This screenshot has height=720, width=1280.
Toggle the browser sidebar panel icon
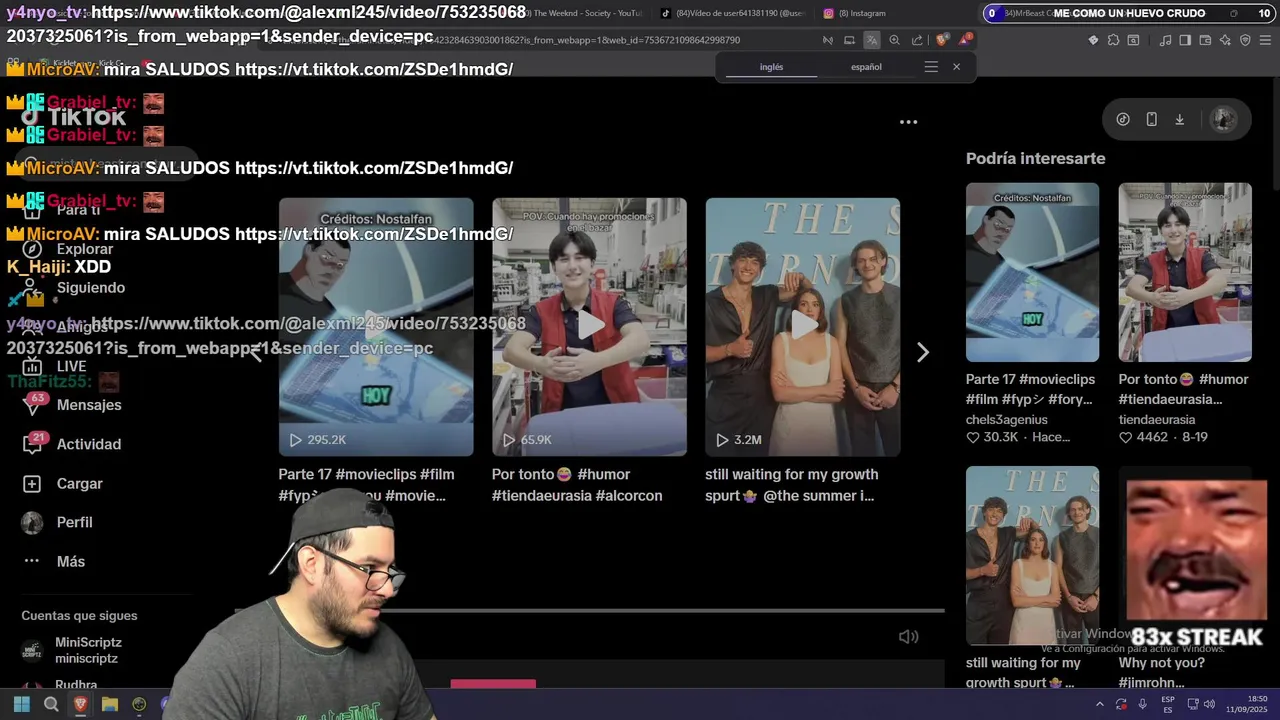(1185, 40)
